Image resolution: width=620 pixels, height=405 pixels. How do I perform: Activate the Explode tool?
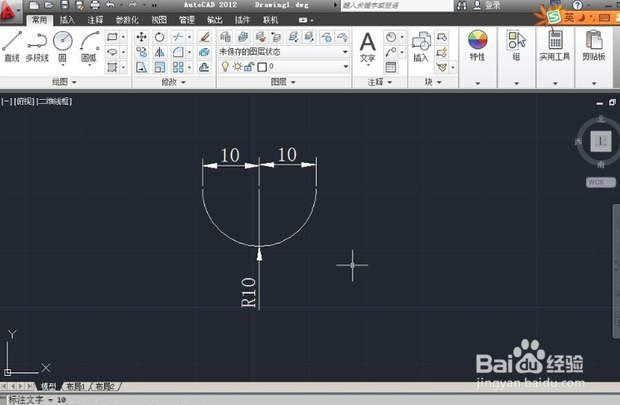[x=204, y=52]
